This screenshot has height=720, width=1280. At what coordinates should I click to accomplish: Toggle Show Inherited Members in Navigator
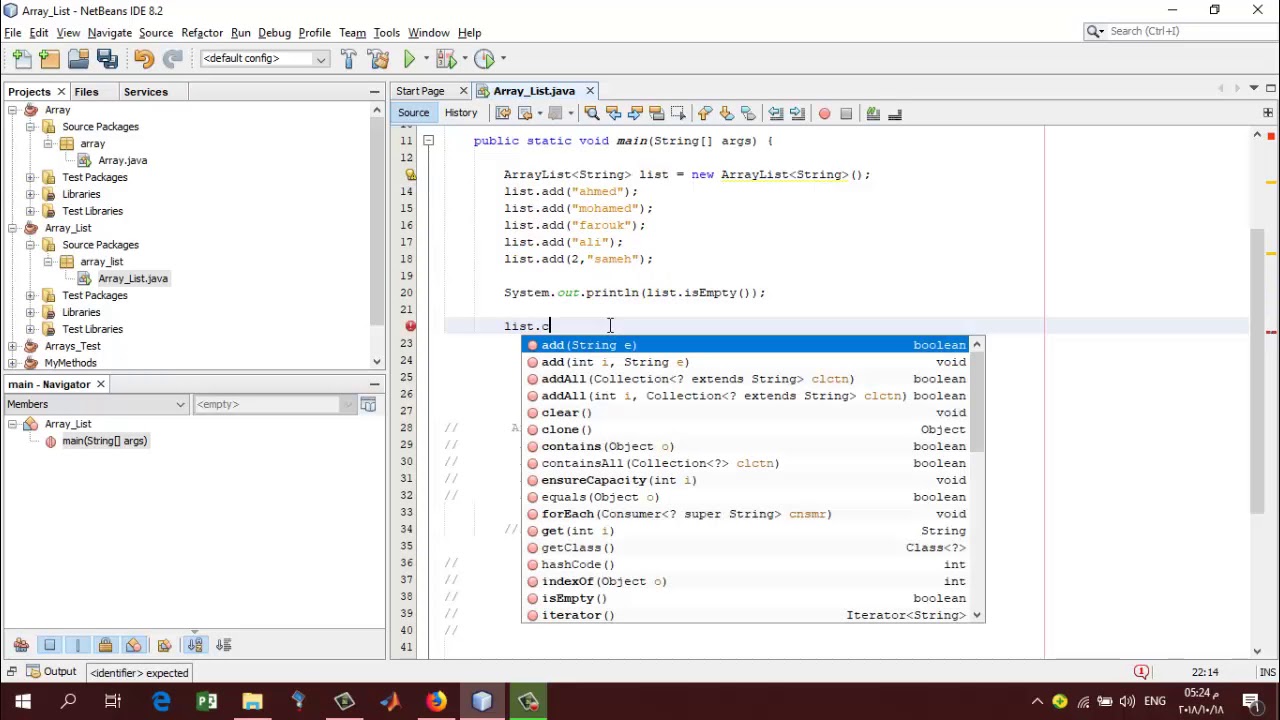[21, 645]
